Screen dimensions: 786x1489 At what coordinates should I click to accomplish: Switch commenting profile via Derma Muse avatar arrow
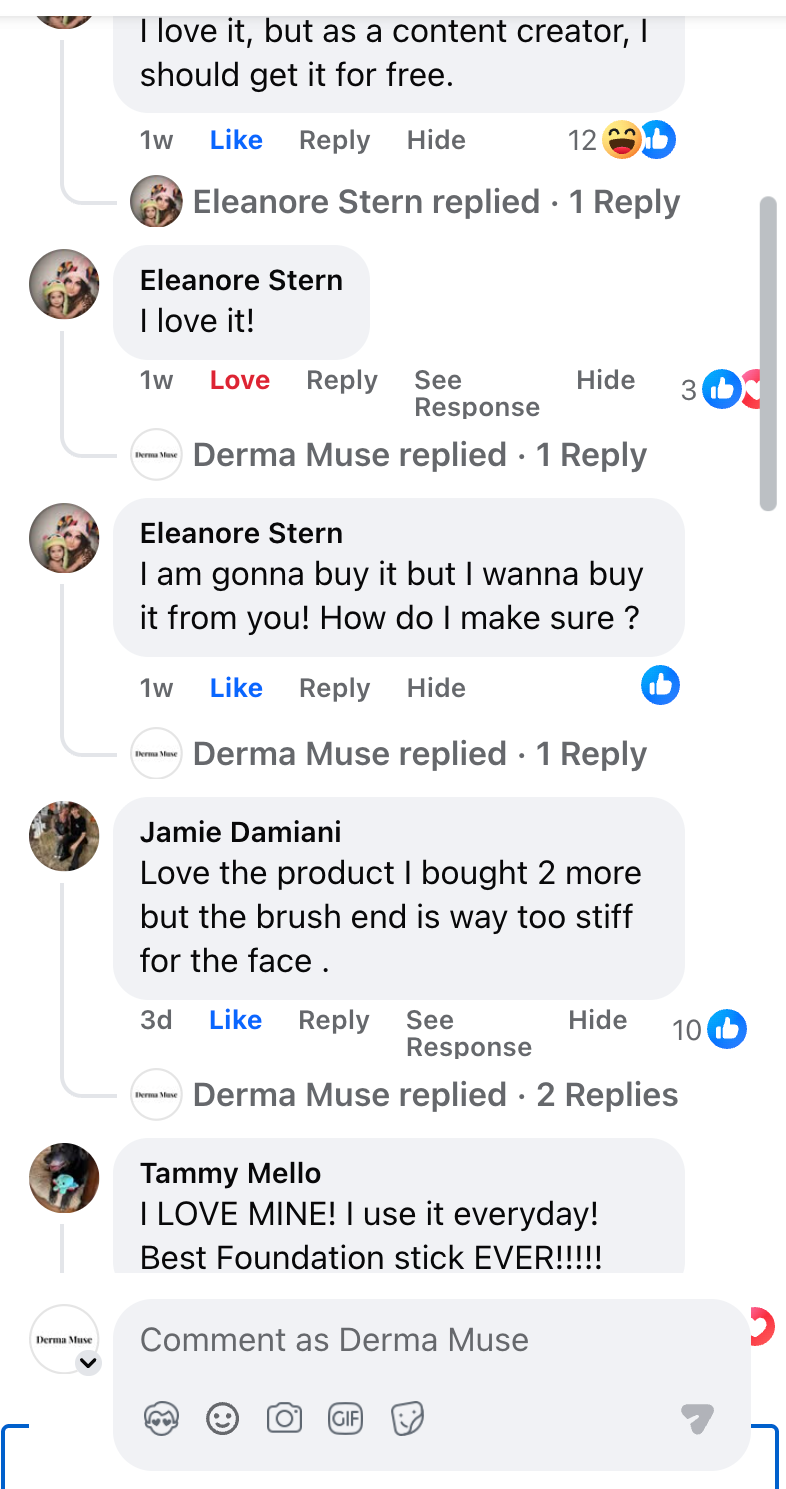point(89,1361)
